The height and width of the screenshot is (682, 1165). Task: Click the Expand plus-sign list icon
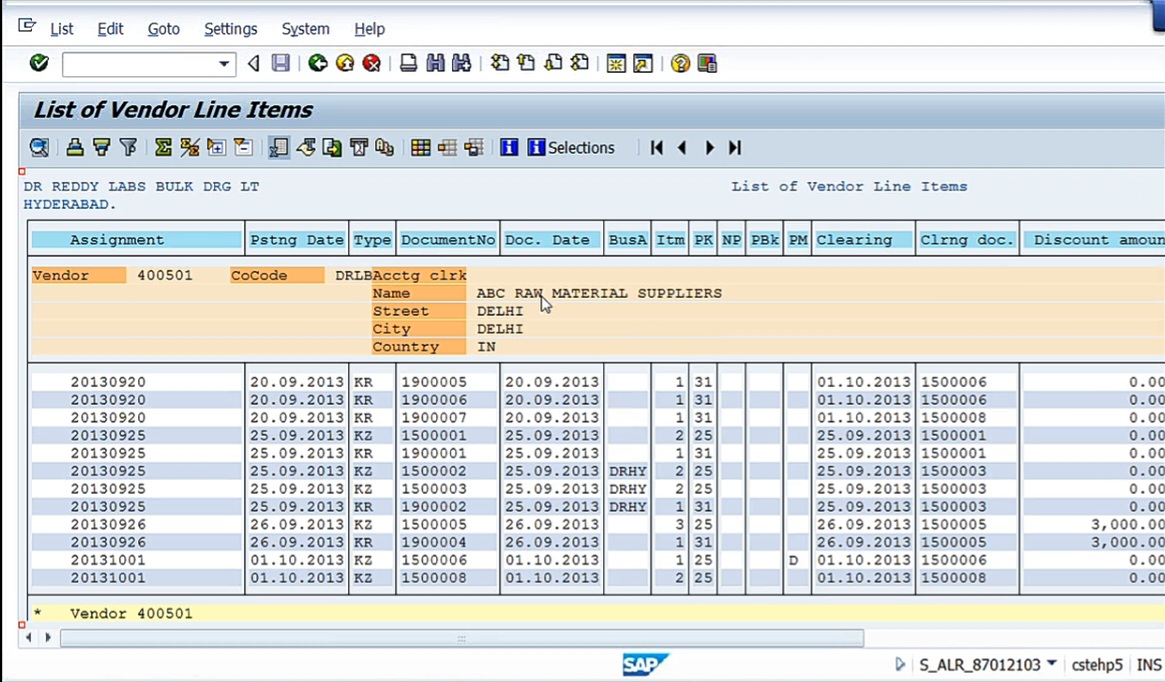216,147
